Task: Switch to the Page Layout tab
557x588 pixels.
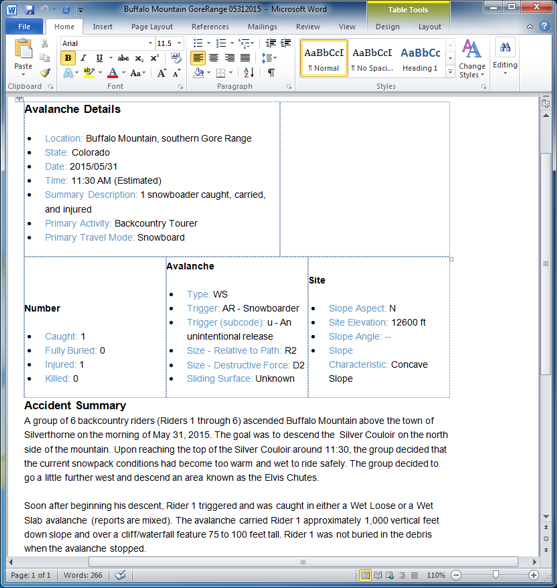Action: pos(152,27)
